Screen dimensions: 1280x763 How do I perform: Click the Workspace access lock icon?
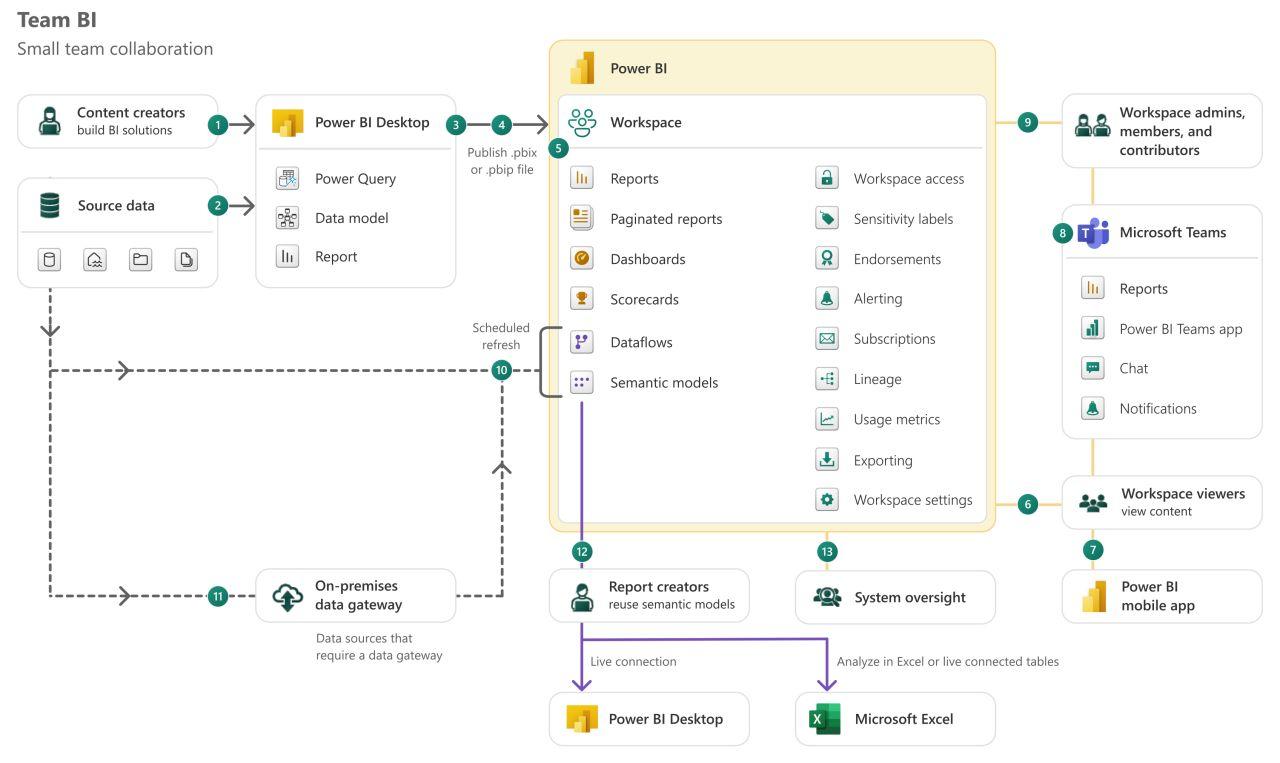[827, 178]
